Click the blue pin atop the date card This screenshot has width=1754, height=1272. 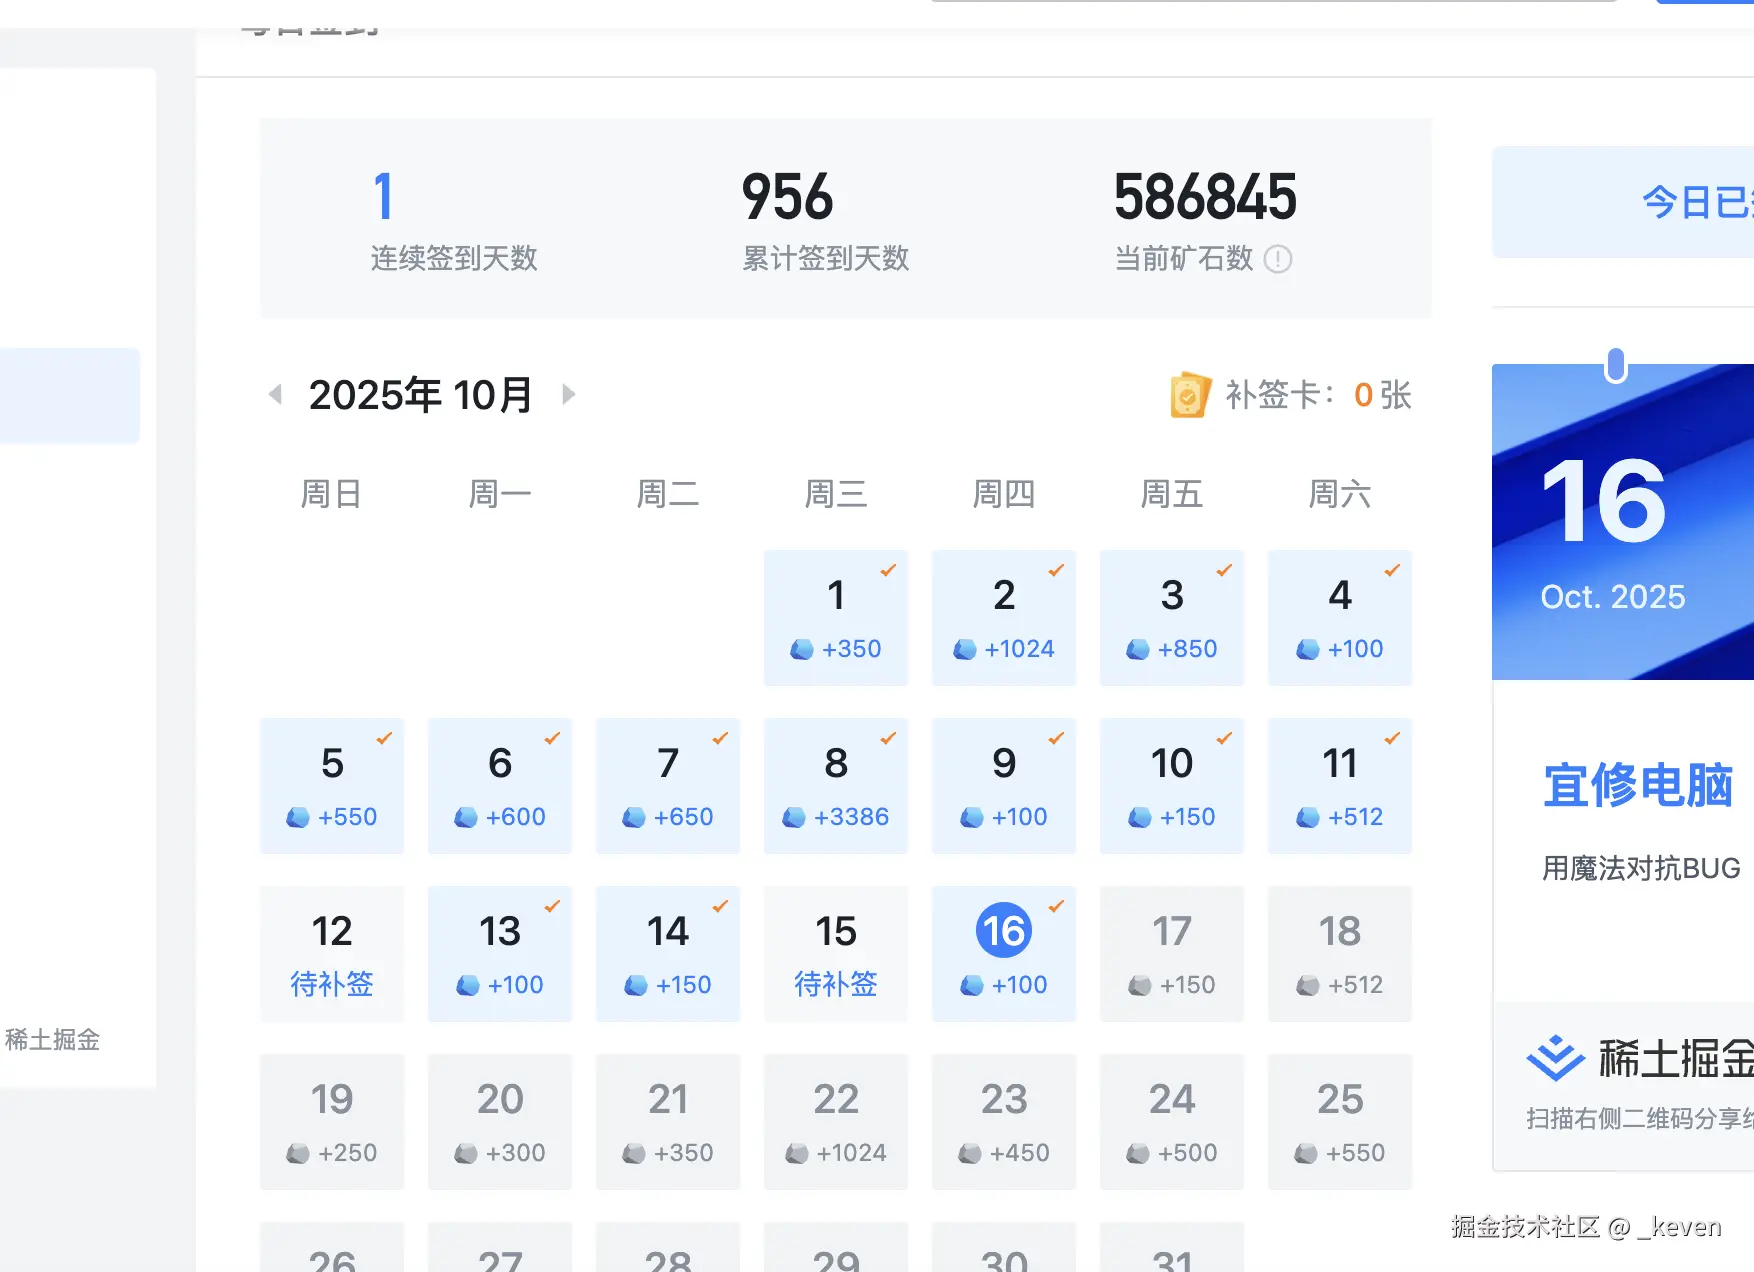(1617, 364)
